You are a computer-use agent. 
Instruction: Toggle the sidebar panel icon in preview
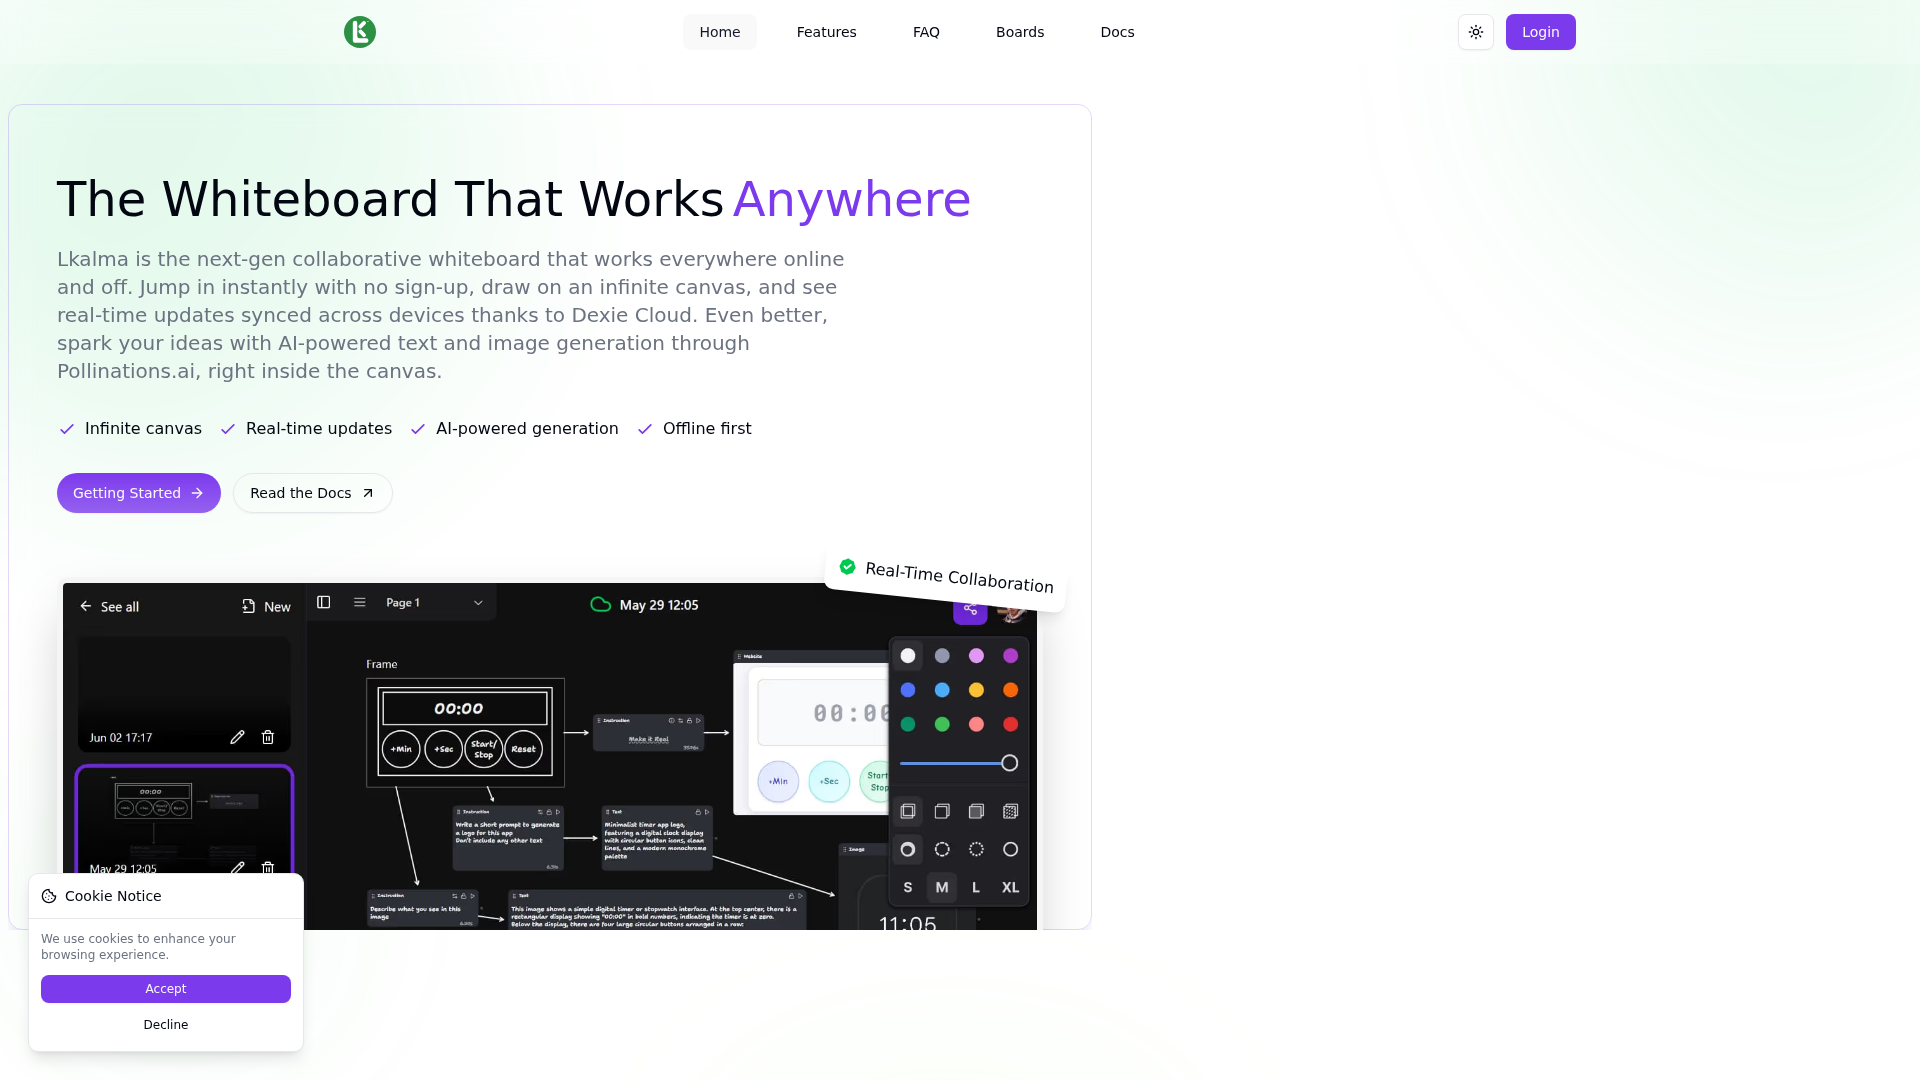point(324,602)
